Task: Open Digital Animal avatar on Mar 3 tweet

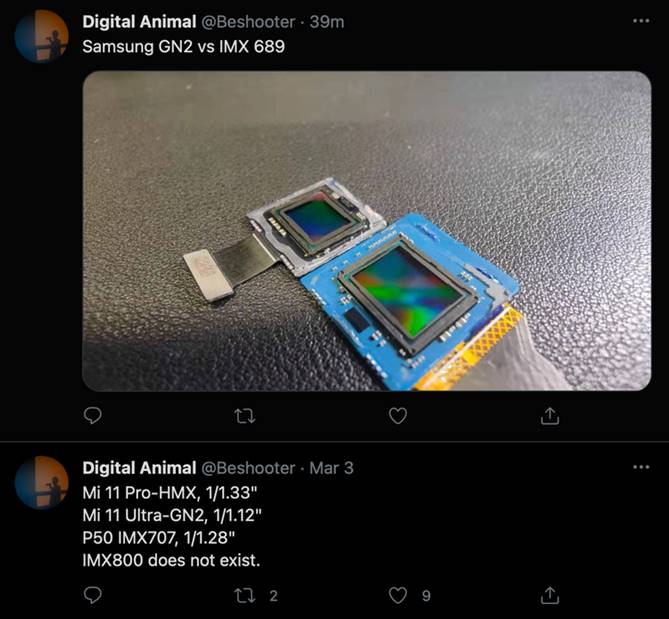Action: click(x=41, y=483)
